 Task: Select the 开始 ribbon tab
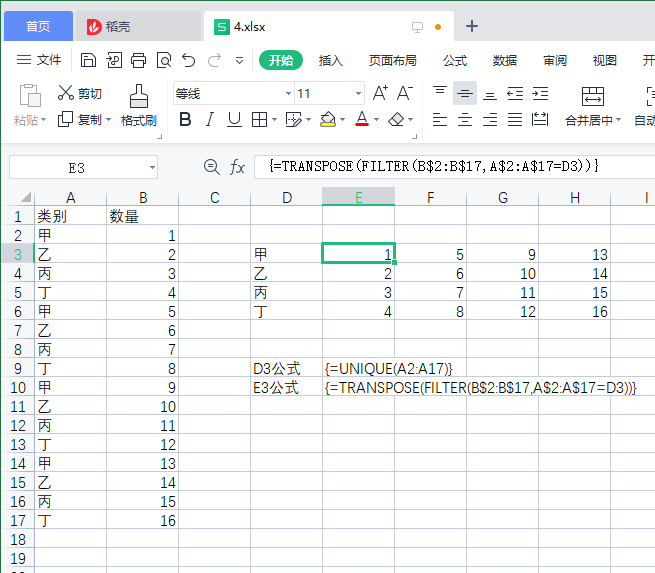[281, 61]
